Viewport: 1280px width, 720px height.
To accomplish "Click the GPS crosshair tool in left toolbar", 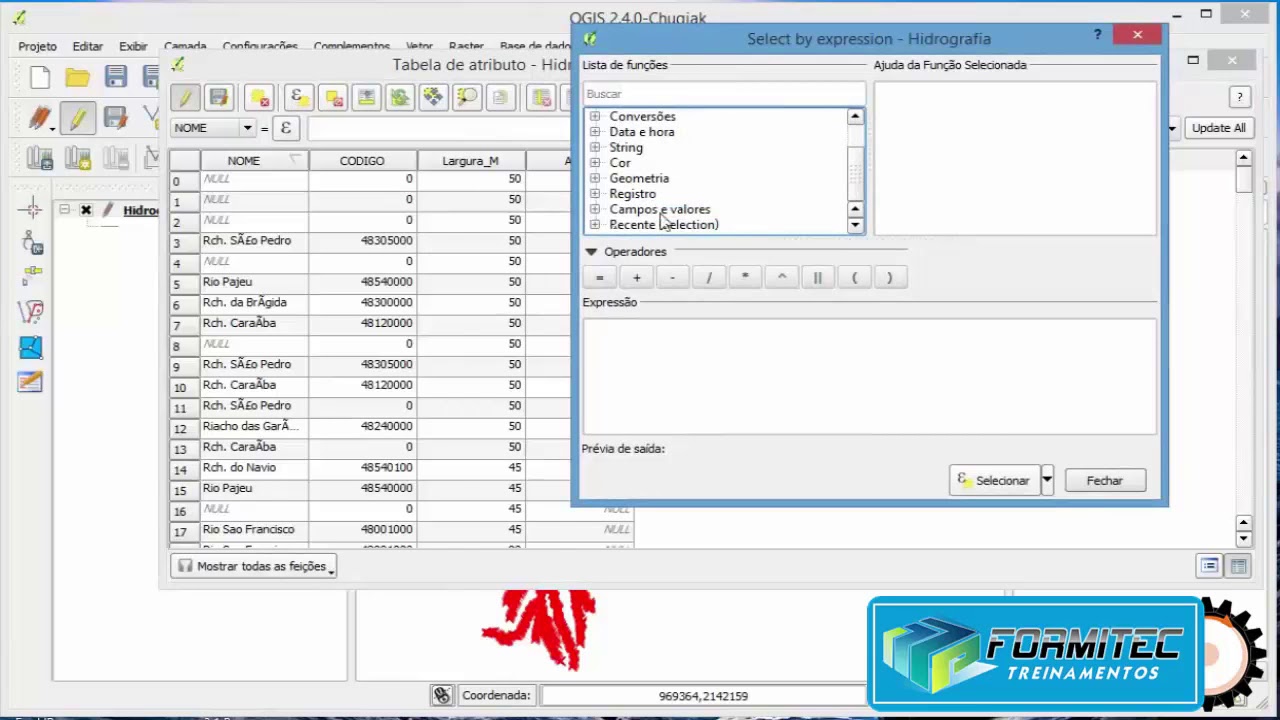I will 31,208.
